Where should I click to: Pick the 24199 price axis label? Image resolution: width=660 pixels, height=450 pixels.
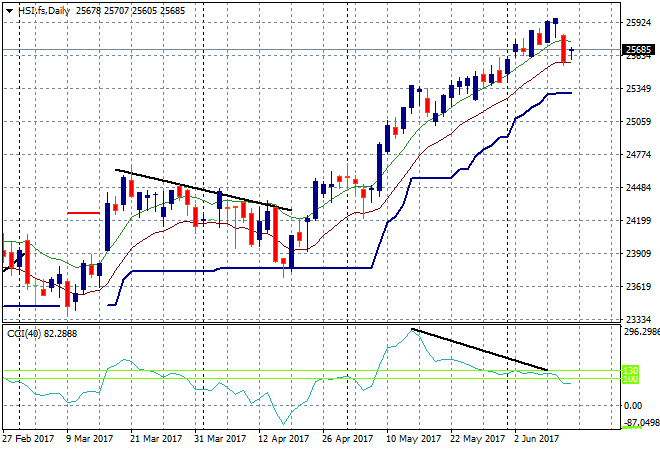tap(639, 221)
